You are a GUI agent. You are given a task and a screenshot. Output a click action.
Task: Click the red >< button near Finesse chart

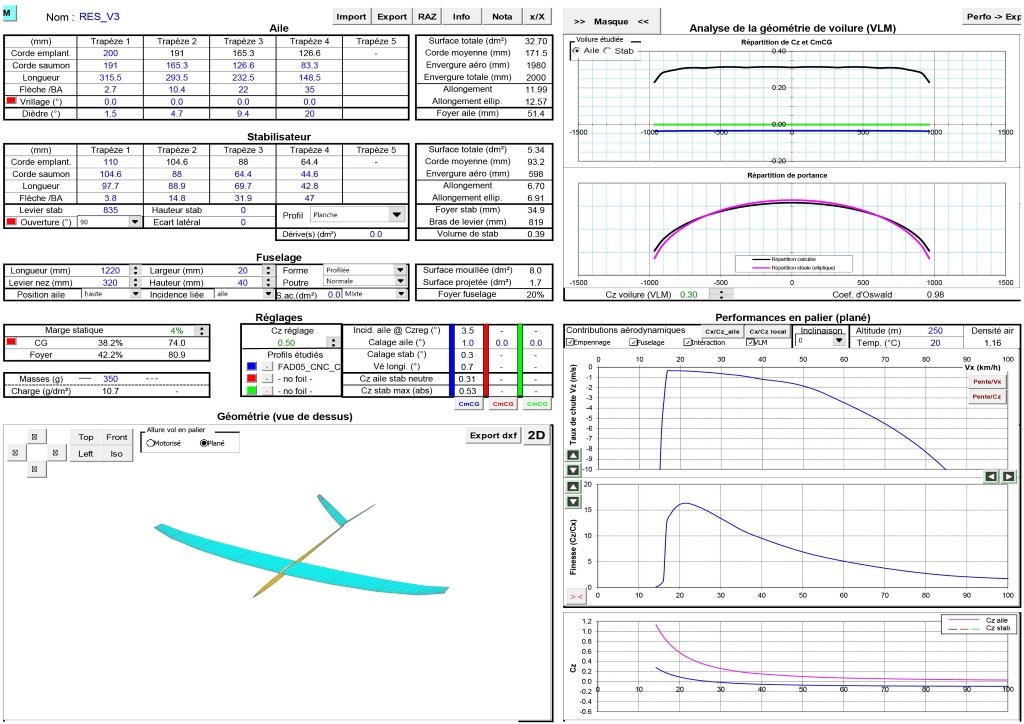[576, 596]
